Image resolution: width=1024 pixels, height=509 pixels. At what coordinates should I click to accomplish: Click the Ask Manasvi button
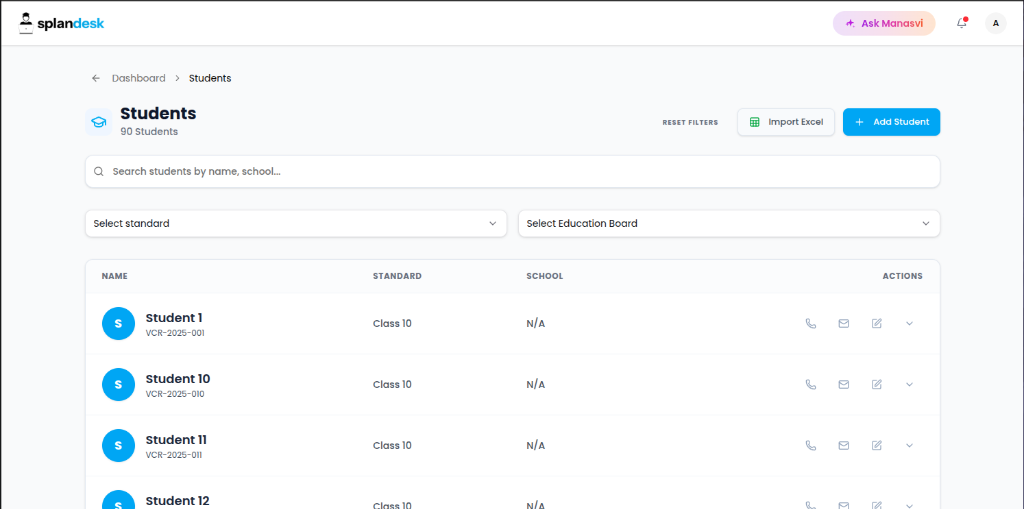point(884,24)
